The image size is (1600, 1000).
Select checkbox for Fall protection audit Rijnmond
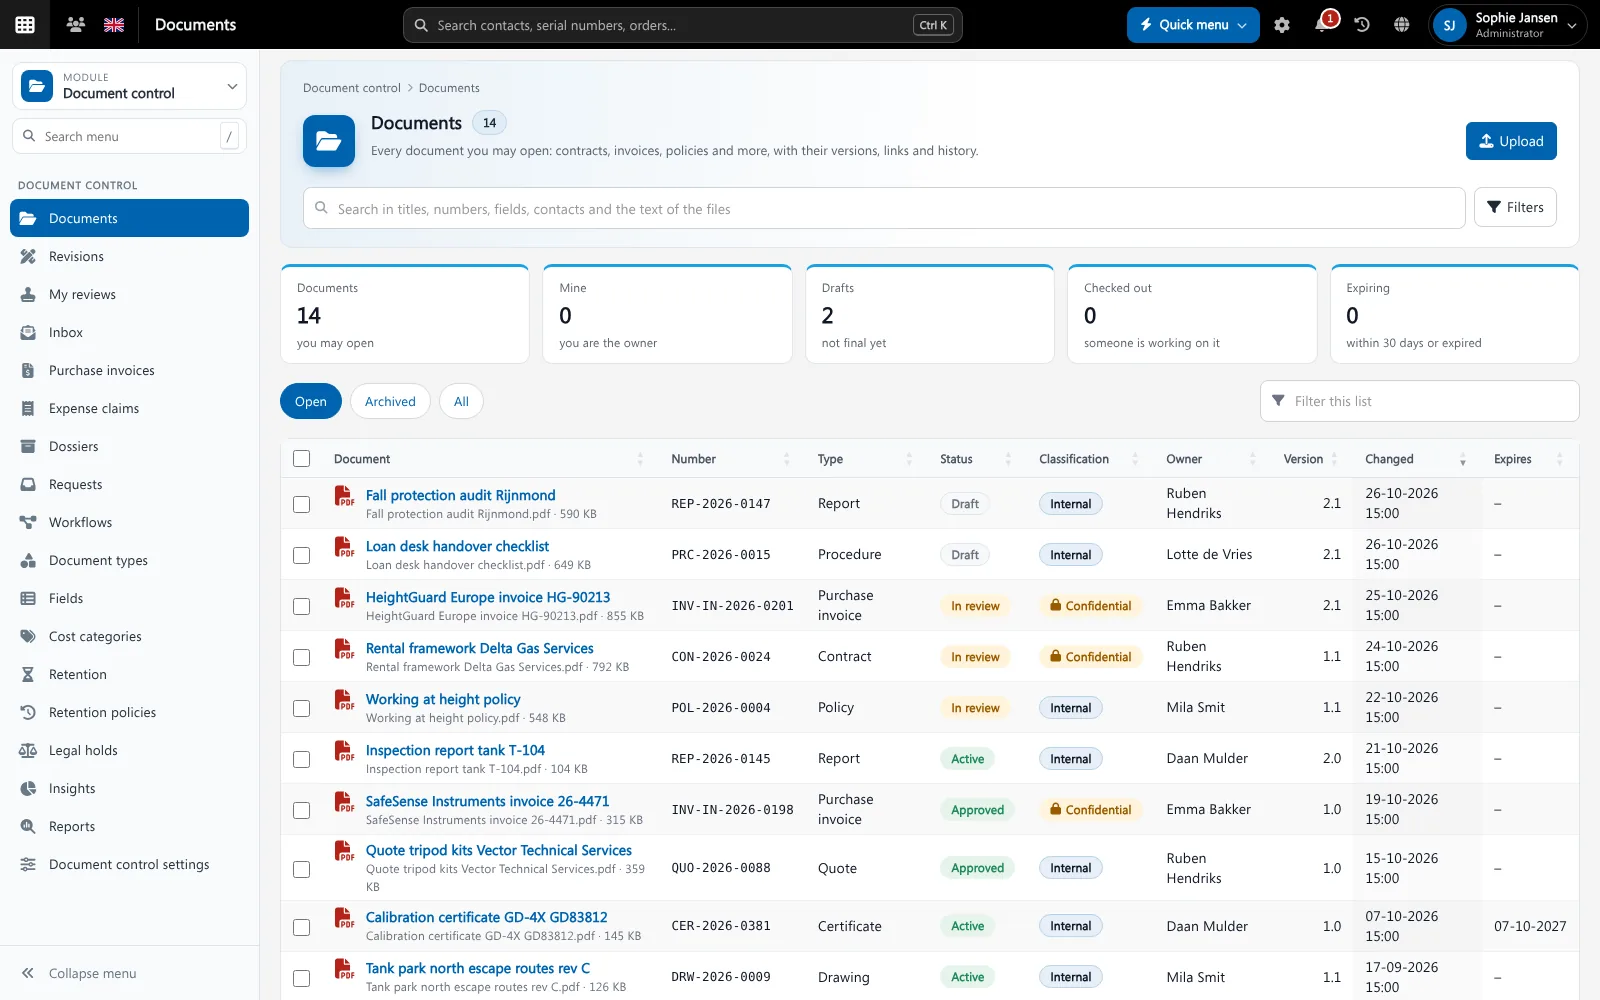[x=301, y=504]
